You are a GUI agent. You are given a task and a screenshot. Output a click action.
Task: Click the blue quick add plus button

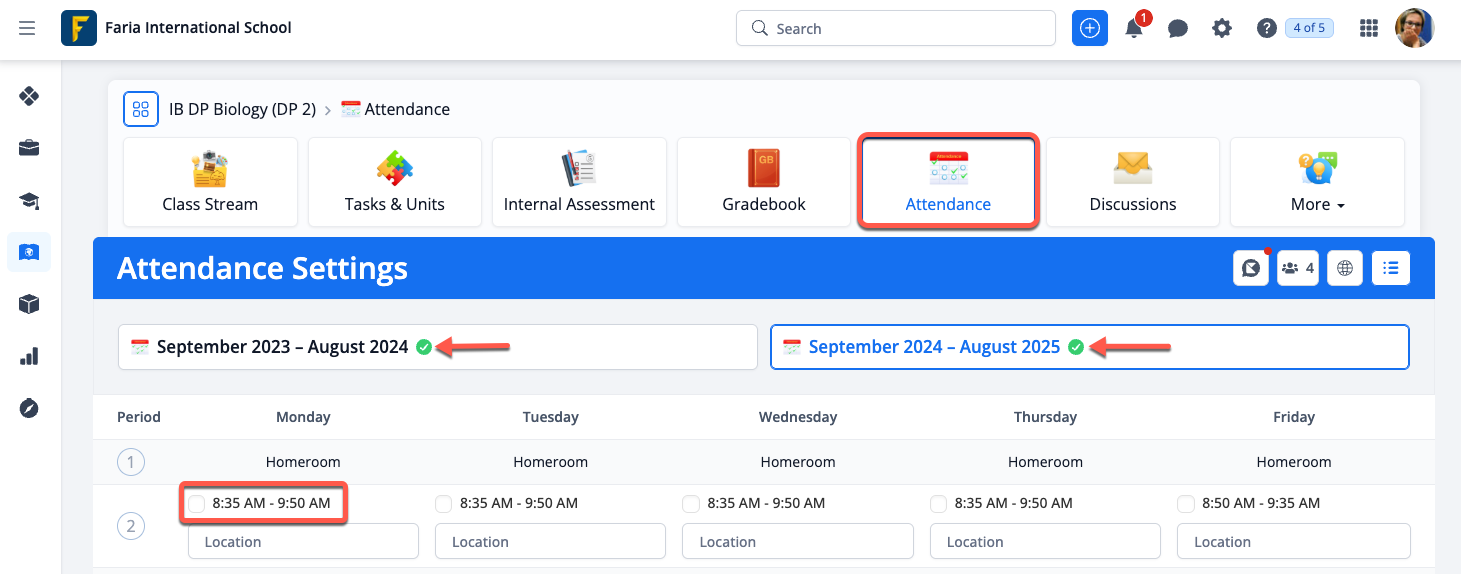(x=1090, y=28)
